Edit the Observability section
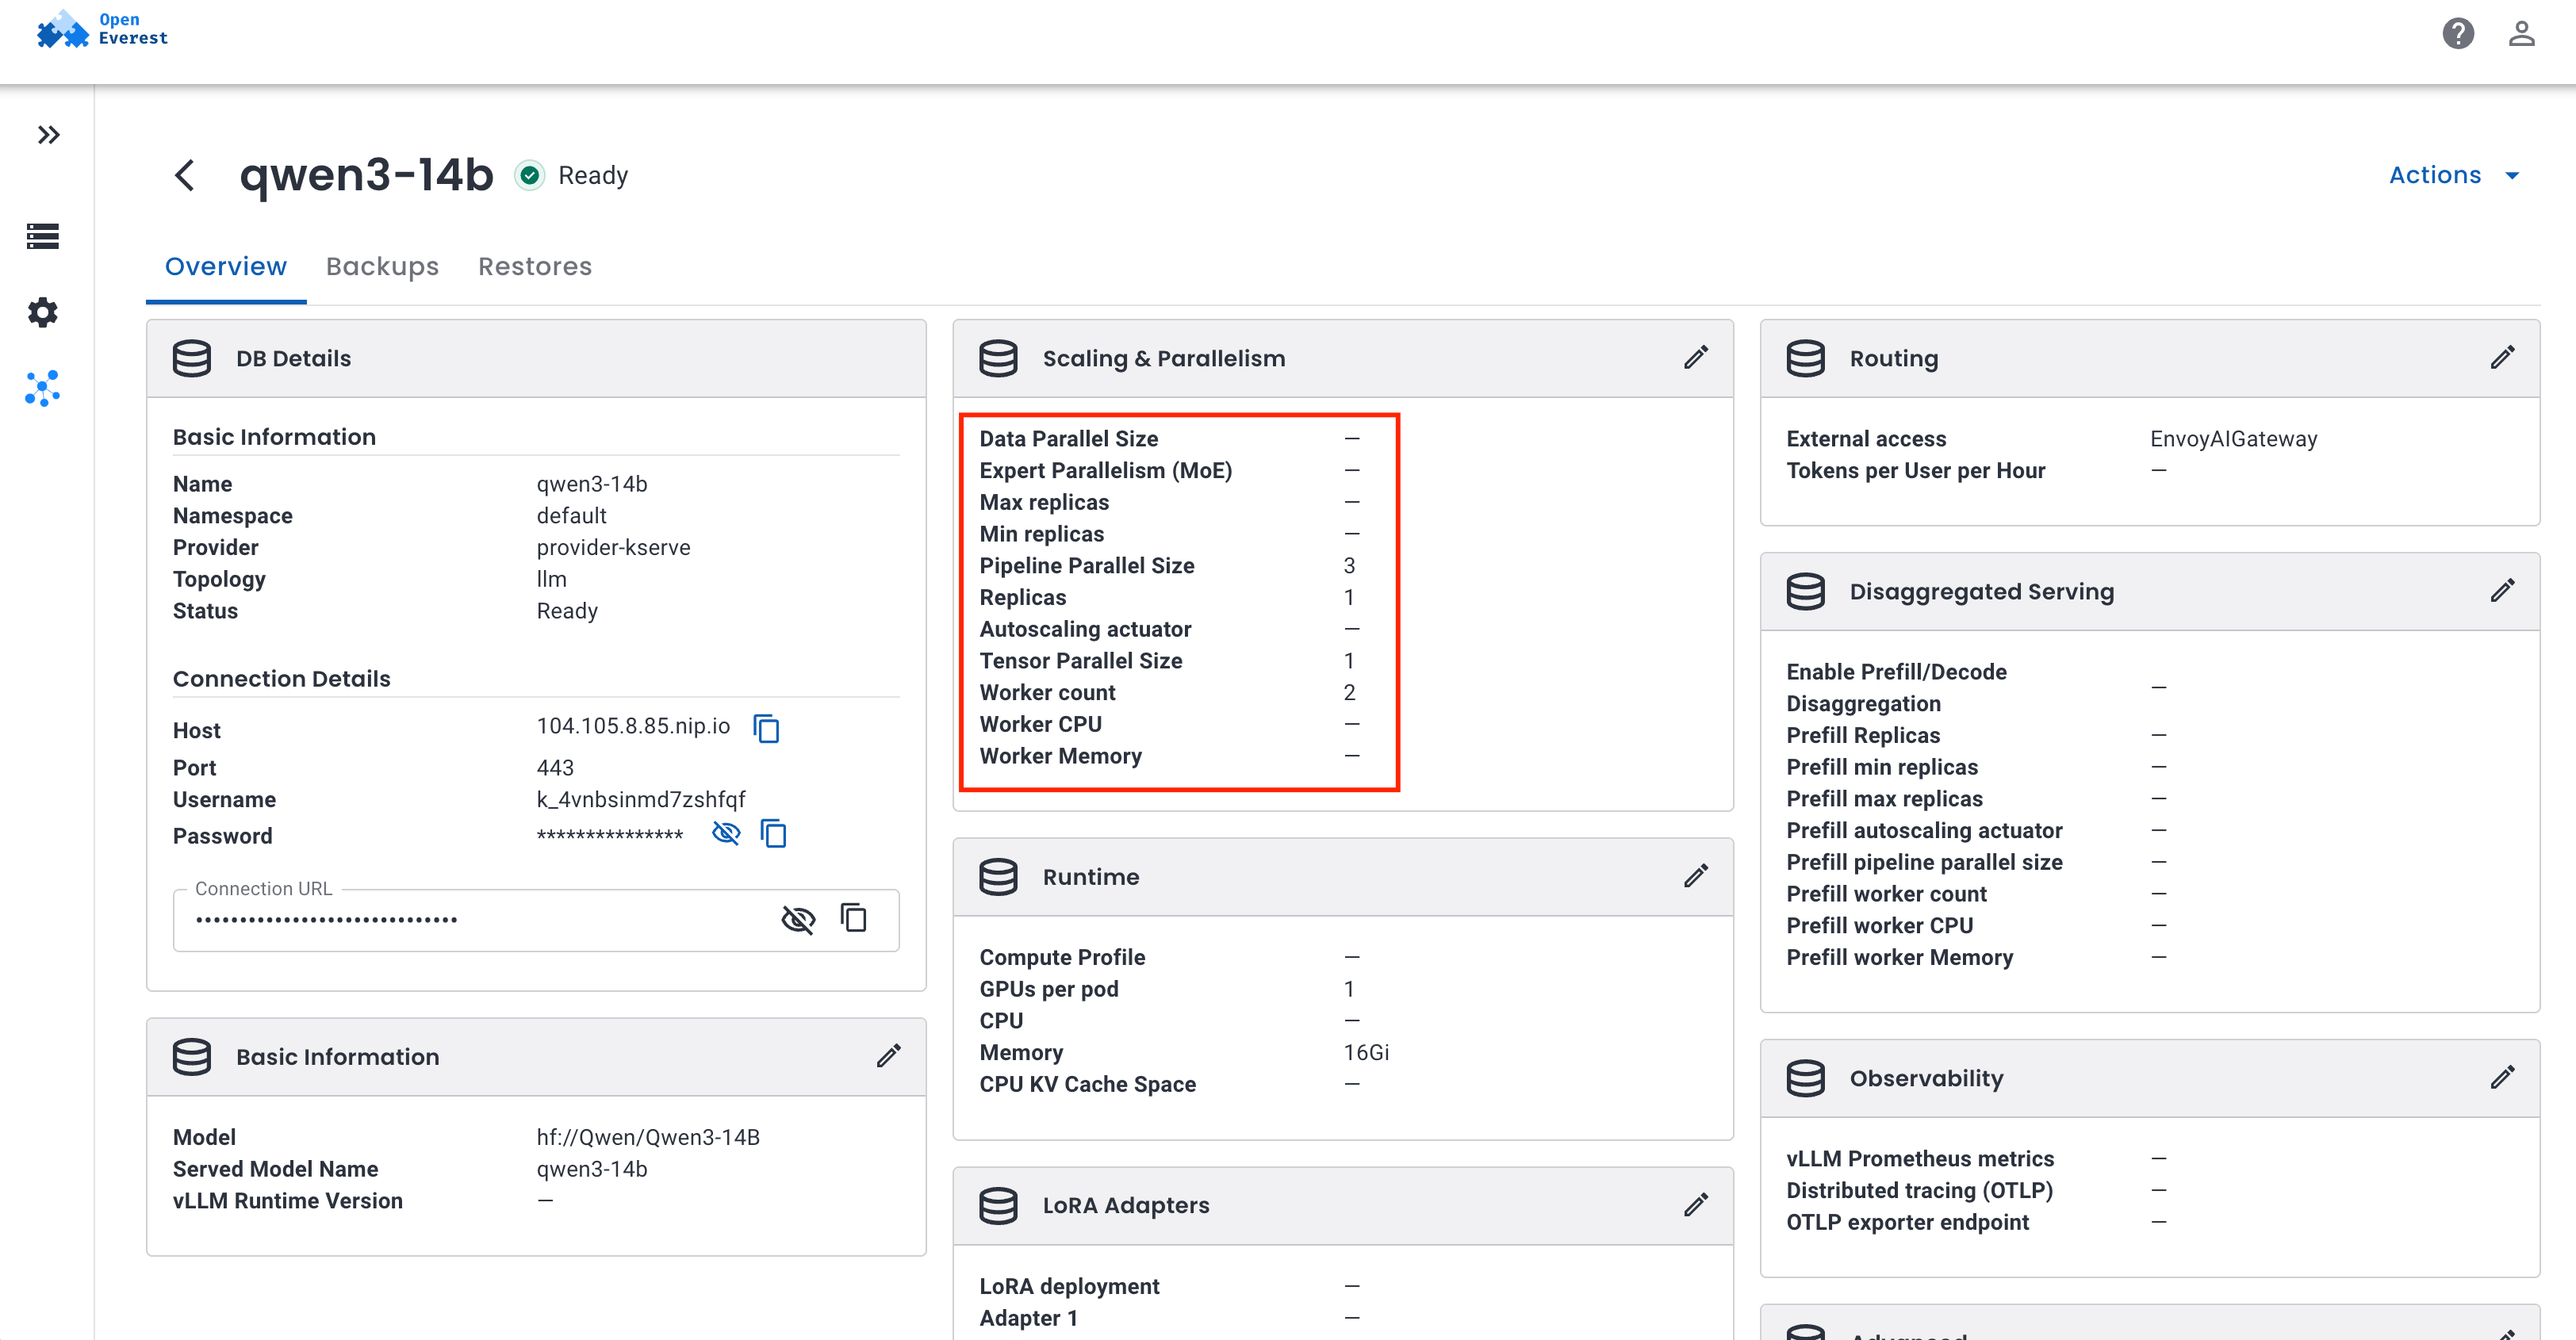Image resolution: width=2576 pixels, height=1340 pixels. pos(2503,1077)
